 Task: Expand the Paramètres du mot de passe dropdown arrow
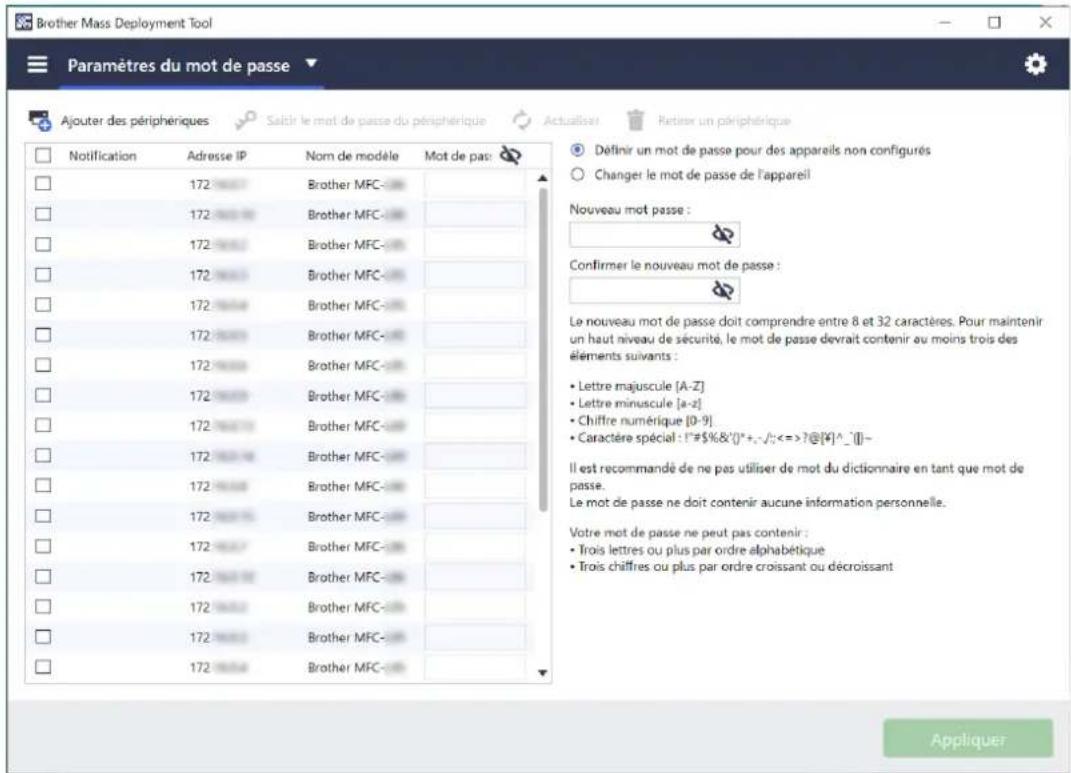point(311,64)
